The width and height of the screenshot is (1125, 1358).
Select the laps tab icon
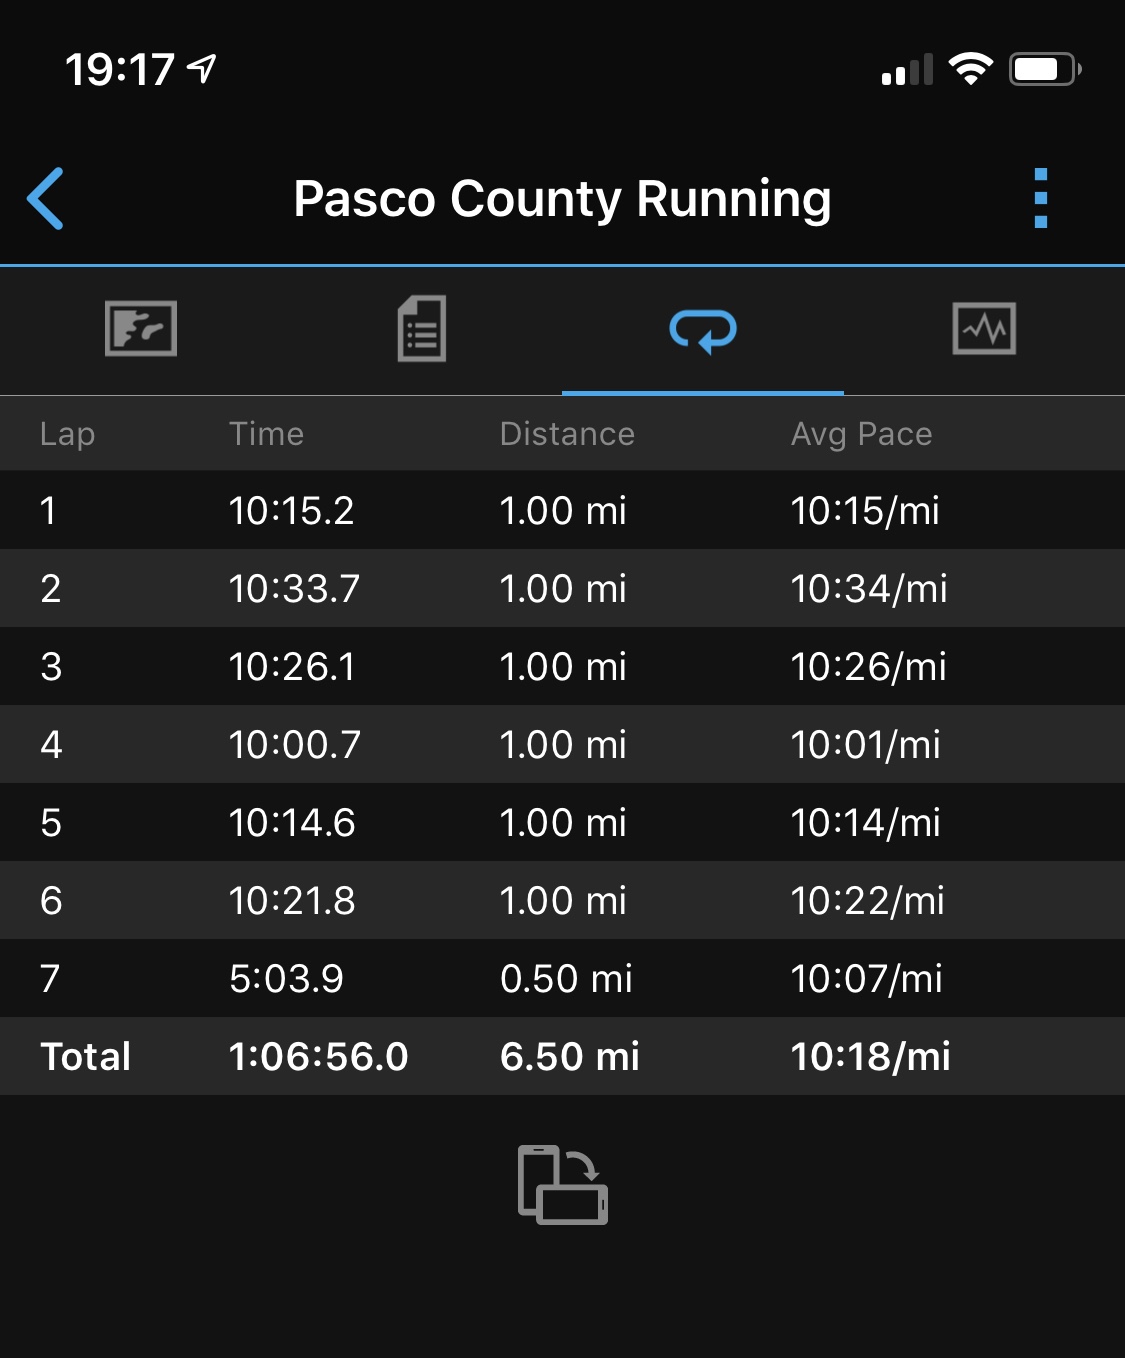point(703,330)
